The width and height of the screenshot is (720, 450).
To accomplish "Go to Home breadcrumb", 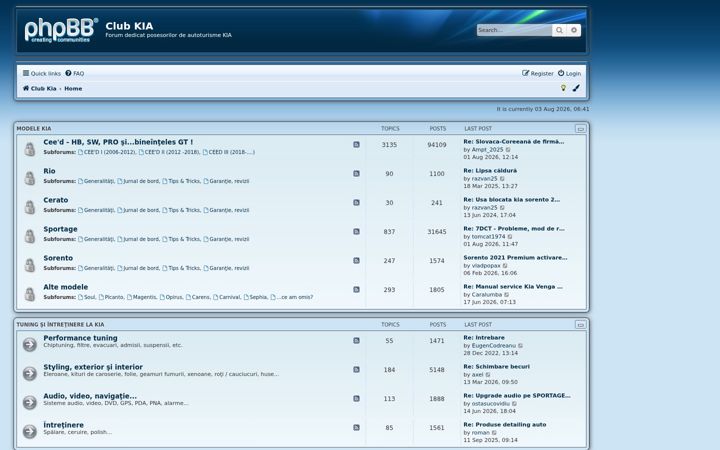I will click(73, 88).
